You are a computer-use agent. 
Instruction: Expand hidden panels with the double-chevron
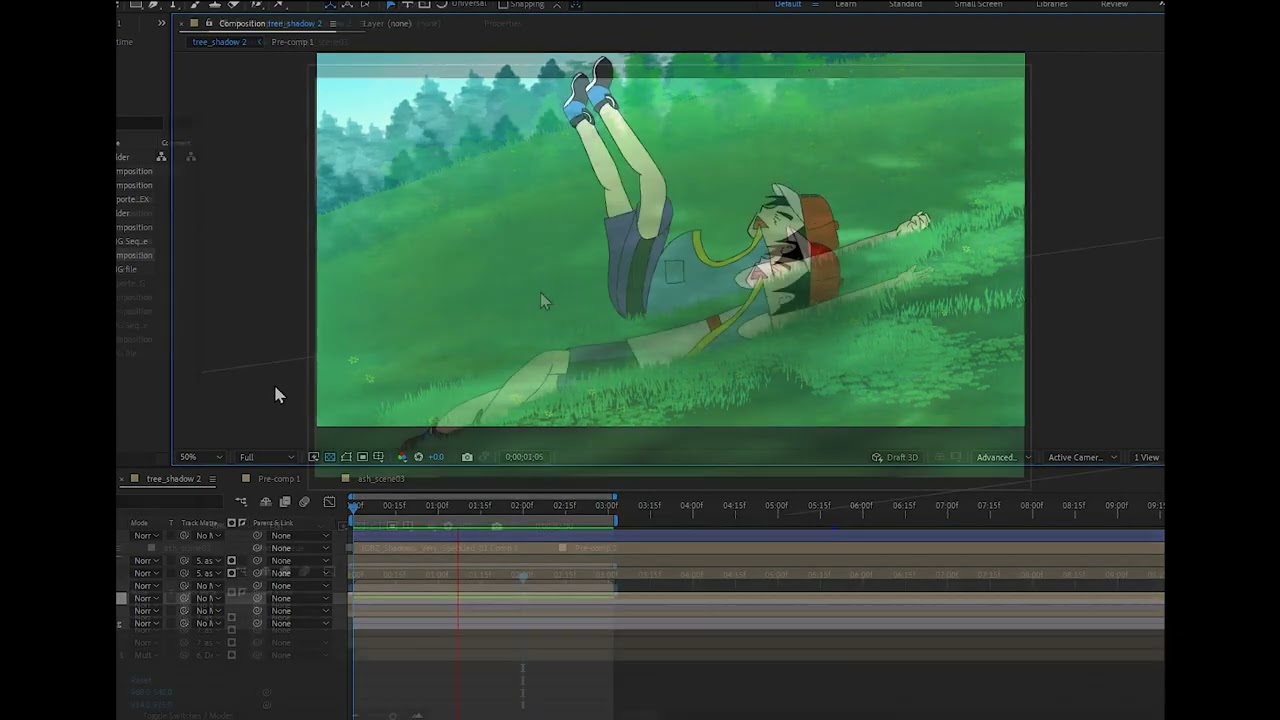pos(162,23)
